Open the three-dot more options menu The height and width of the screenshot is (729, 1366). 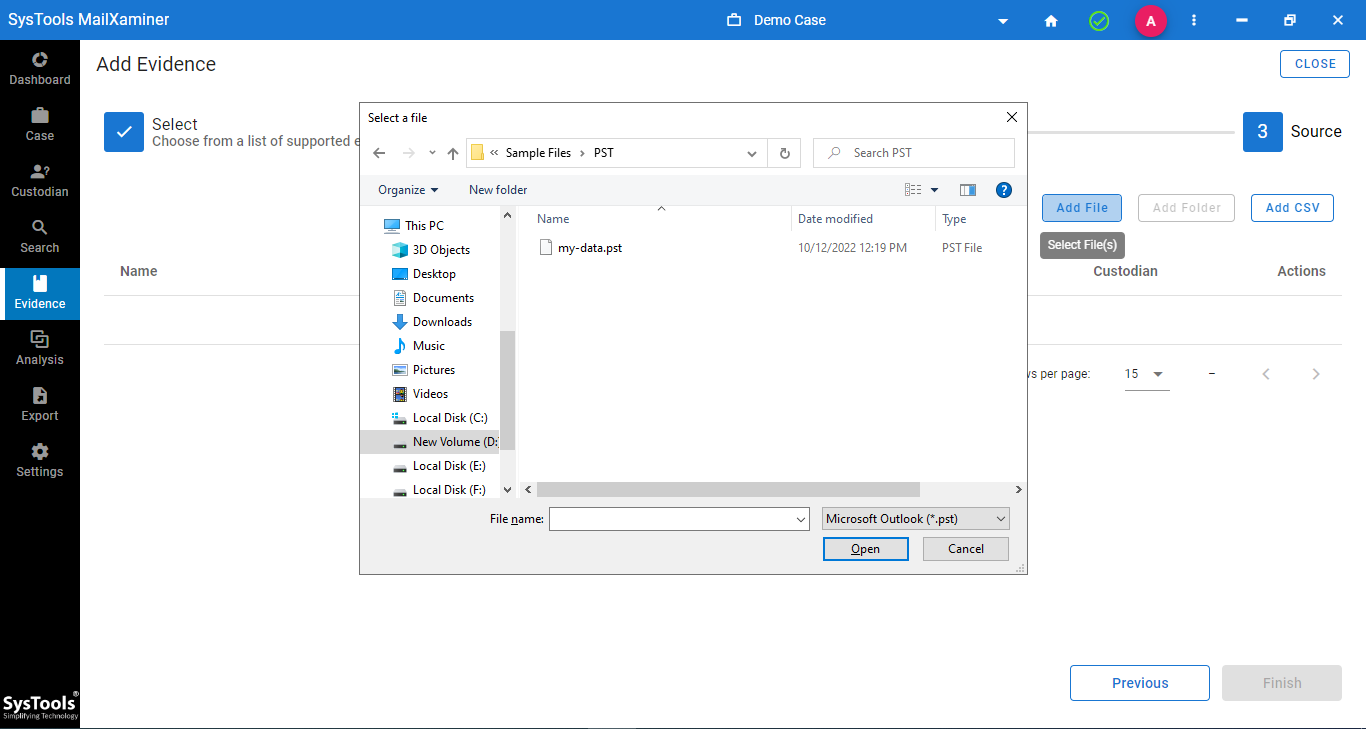click(1194, 20)
